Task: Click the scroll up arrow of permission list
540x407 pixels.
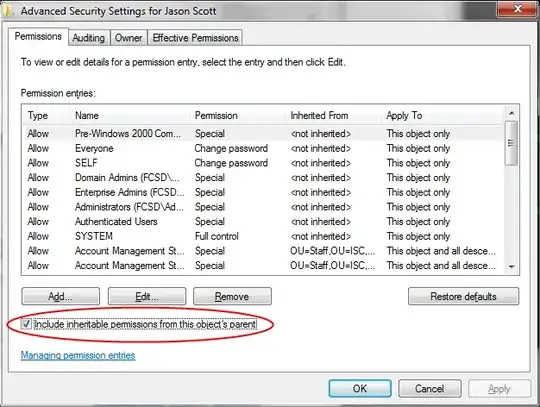Action: [511, 113]
